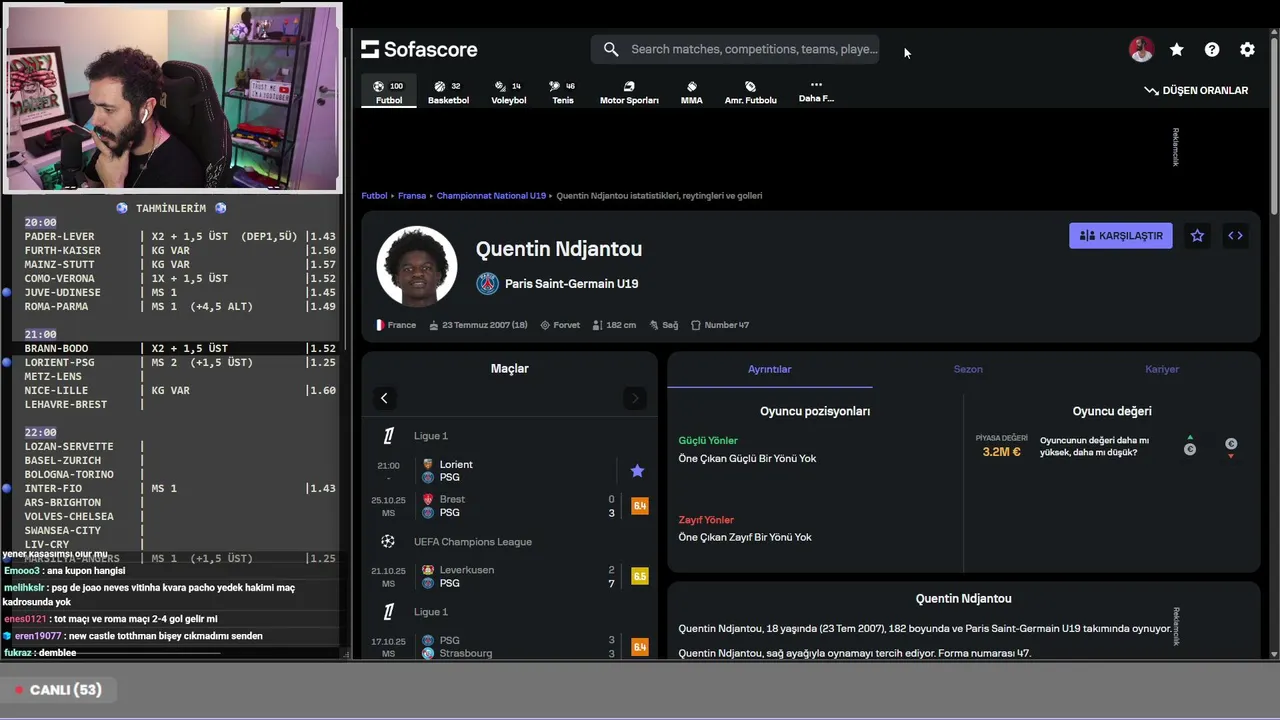The width and height of the screenshot is (1280, 720).
Task: Open the help question mark icon
Action: [x=1212, y=49]
